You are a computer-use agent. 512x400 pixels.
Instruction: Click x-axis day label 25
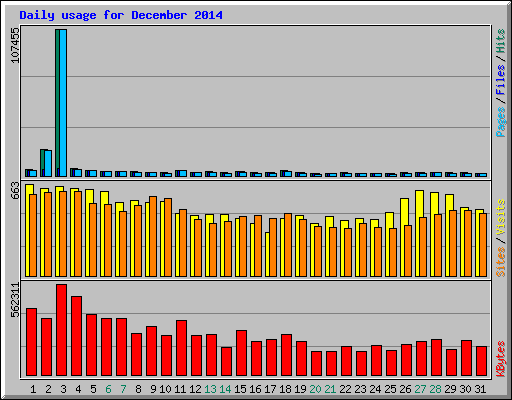390,389
